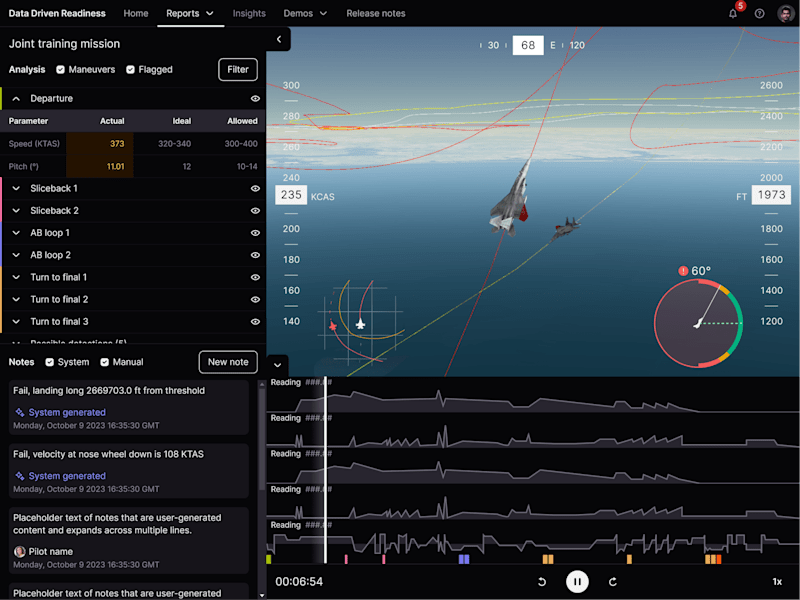Click the skip-forward playback icon

click(x=613, y=582)
